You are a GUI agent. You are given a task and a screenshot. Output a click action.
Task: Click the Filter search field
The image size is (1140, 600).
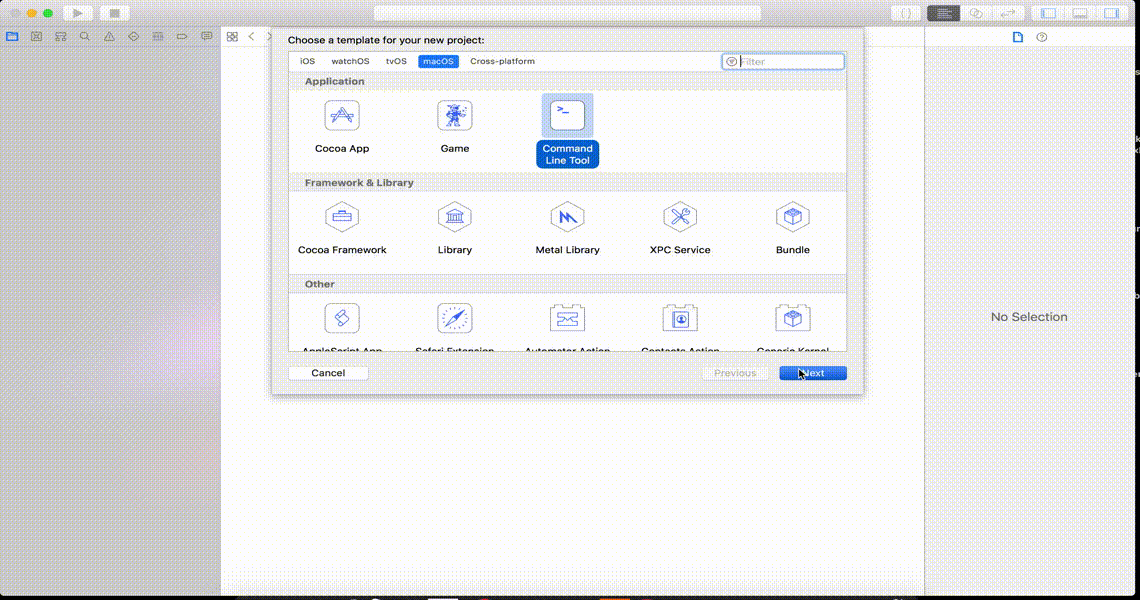point(783,62)
